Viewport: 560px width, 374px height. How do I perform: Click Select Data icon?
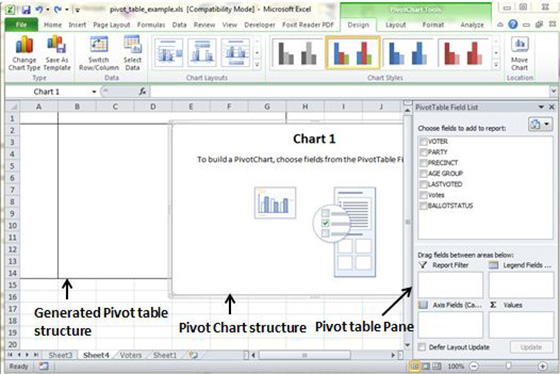(132, 54)
